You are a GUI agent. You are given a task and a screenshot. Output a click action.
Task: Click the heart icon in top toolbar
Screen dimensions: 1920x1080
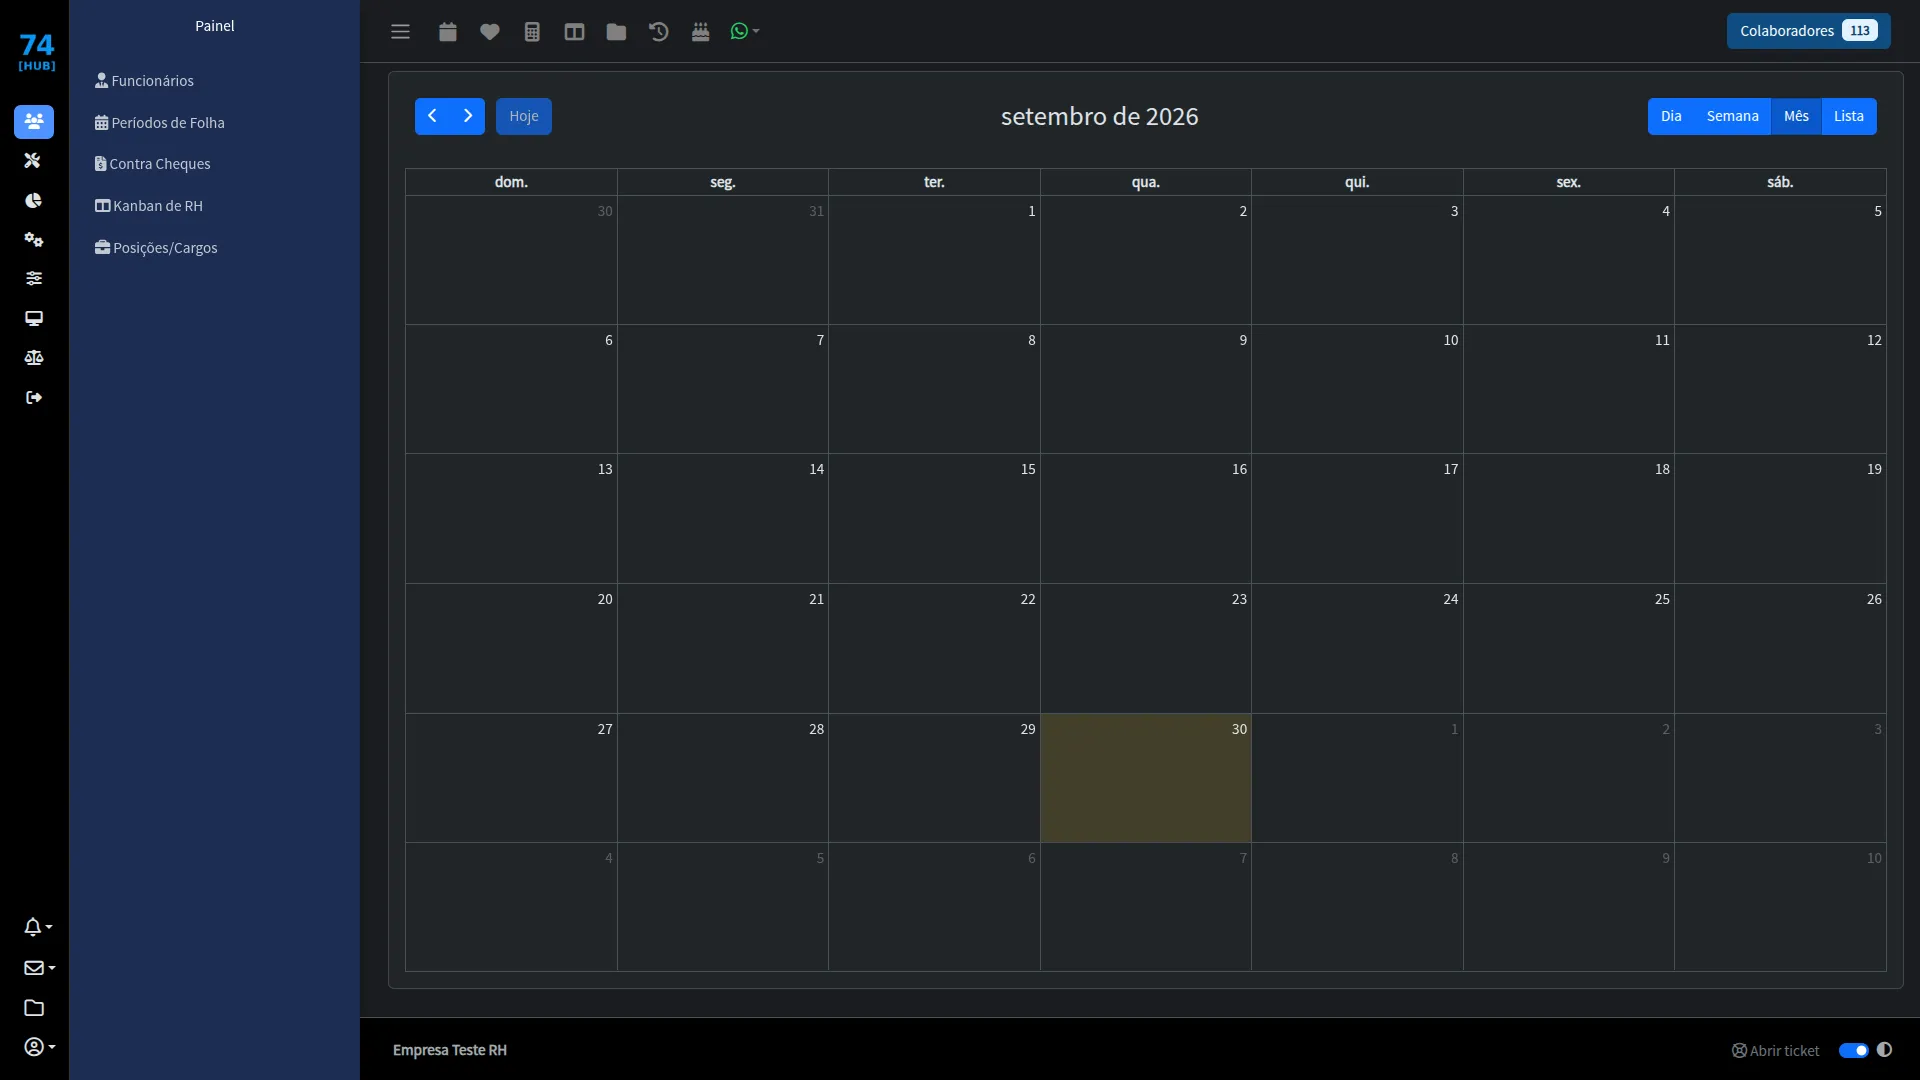point(489,32)
